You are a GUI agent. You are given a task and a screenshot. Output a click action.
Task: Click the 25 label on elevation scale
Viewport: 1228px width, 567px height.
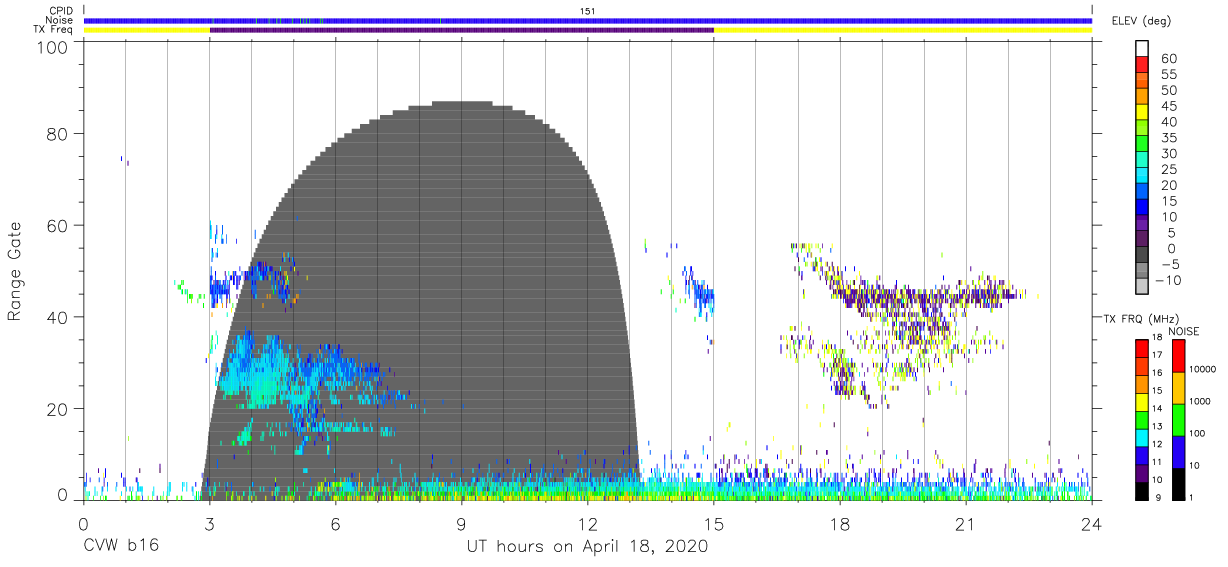[x=1168, y=170]
